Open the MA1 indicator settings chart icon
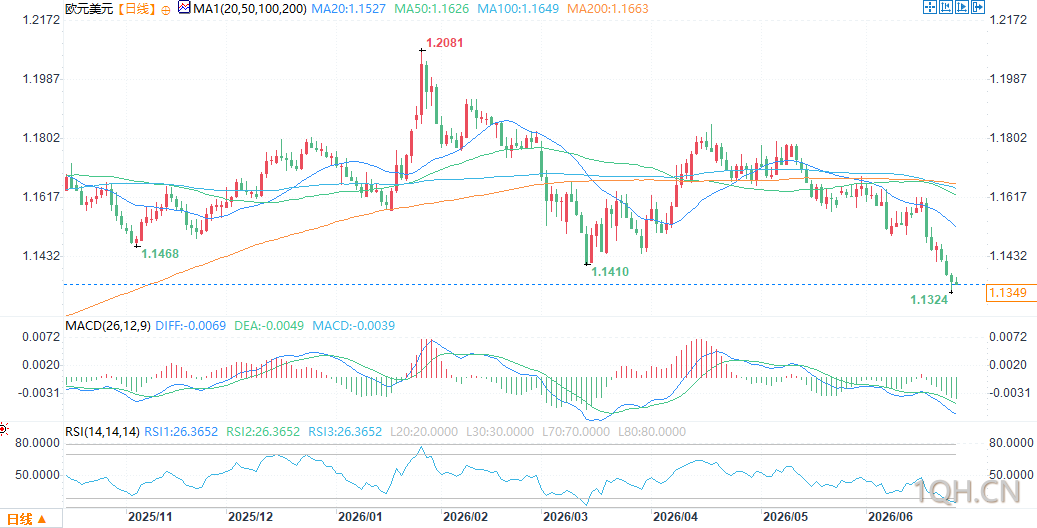 (x=183, y=9)
